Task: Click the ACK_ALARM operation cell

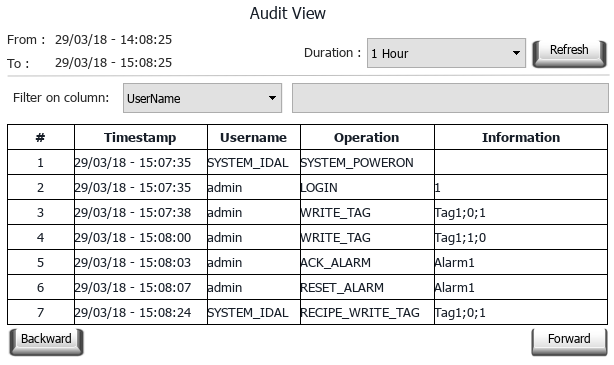Action: pos(367,262)
